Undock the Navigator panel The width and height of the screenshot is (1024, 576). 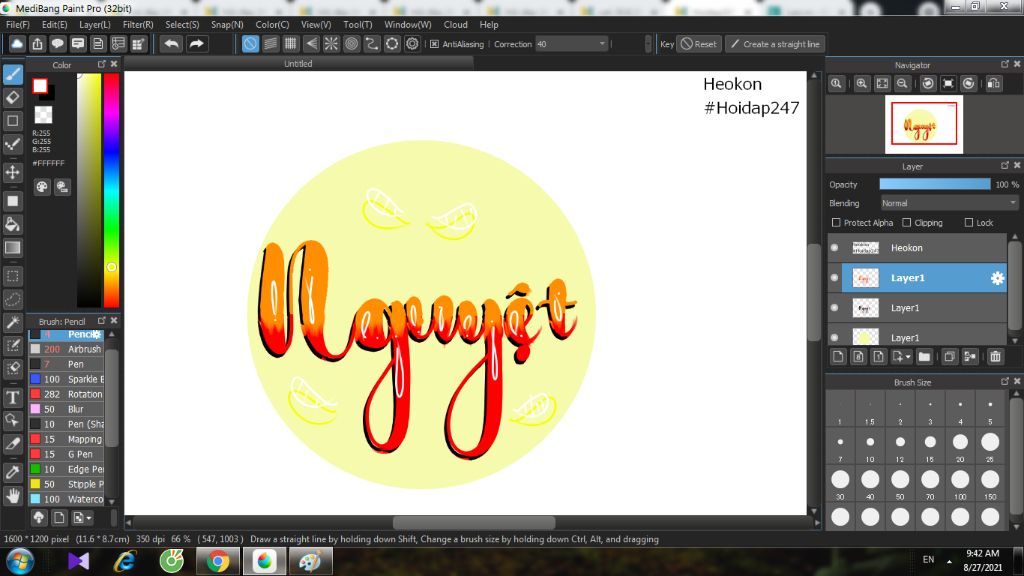click(1004, 64)
